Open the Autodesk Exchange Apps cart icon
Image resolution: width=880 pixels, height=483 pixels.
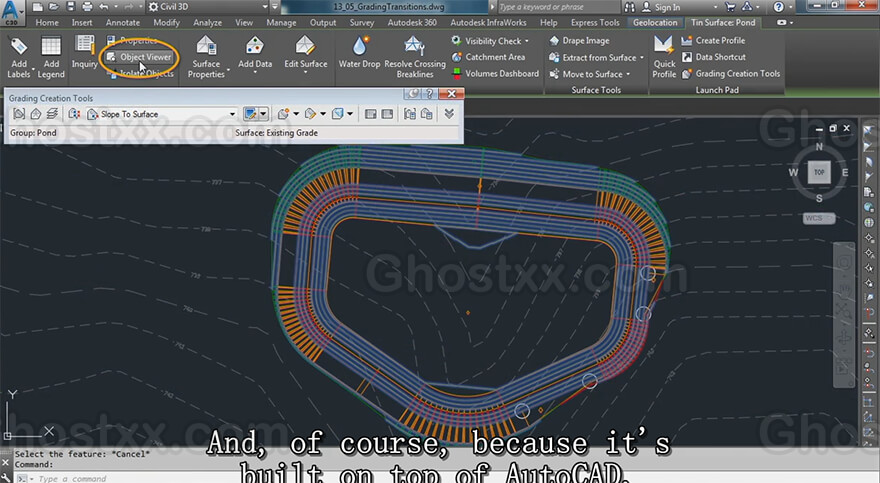point(730,7)
